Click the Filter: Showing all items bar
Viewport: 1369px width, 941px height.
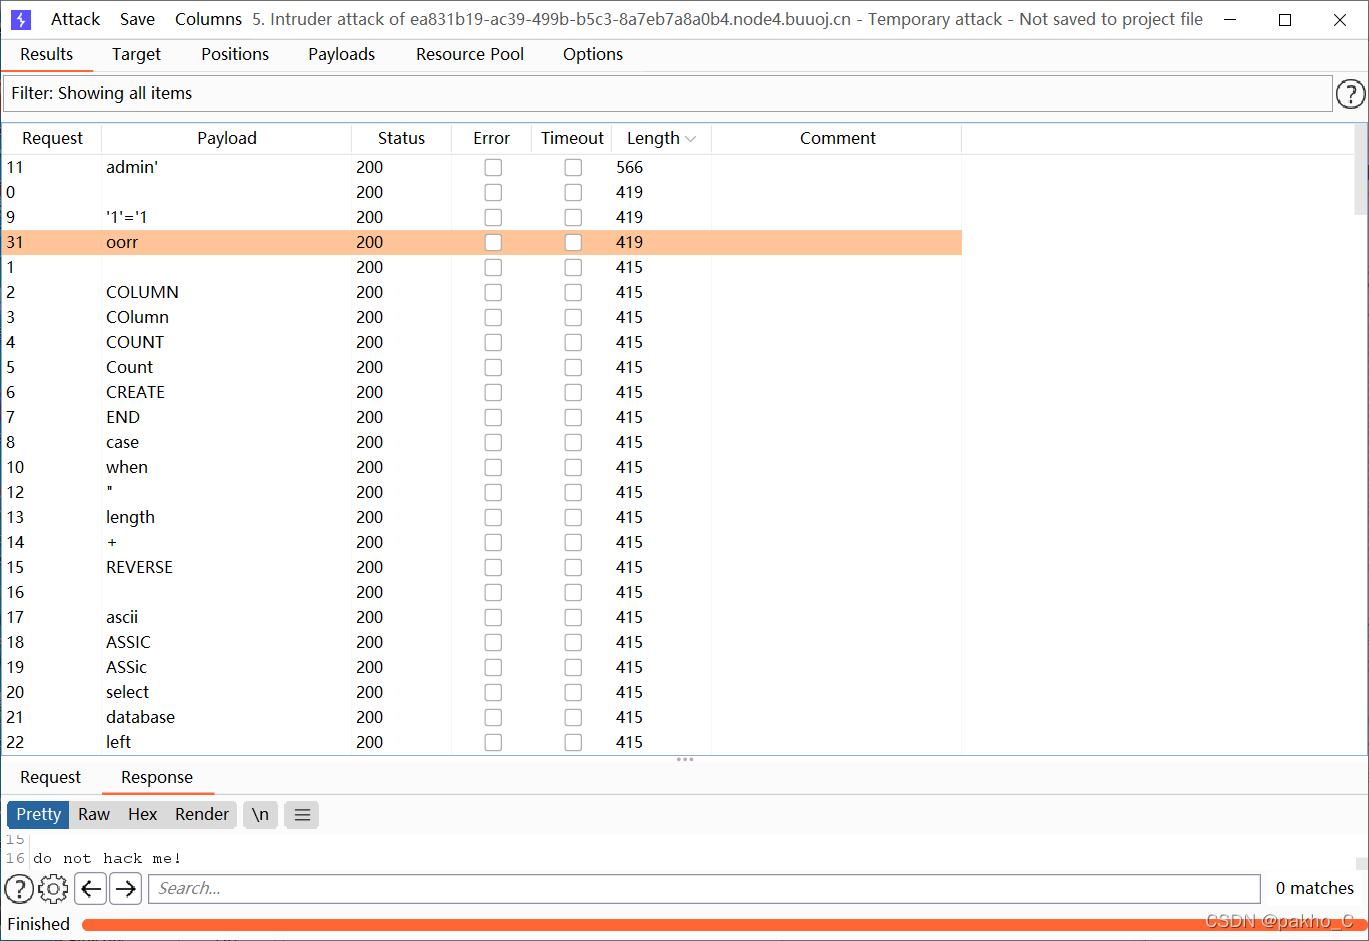667,93
